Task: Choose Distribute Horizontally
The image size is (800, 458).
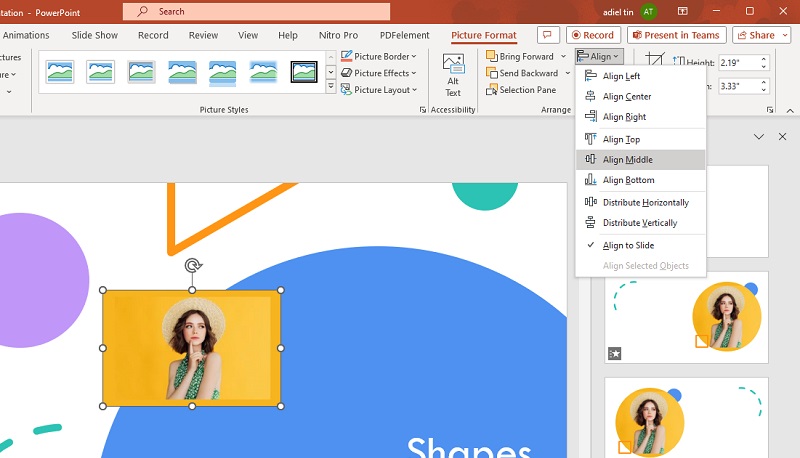Action: click(640, 202)
